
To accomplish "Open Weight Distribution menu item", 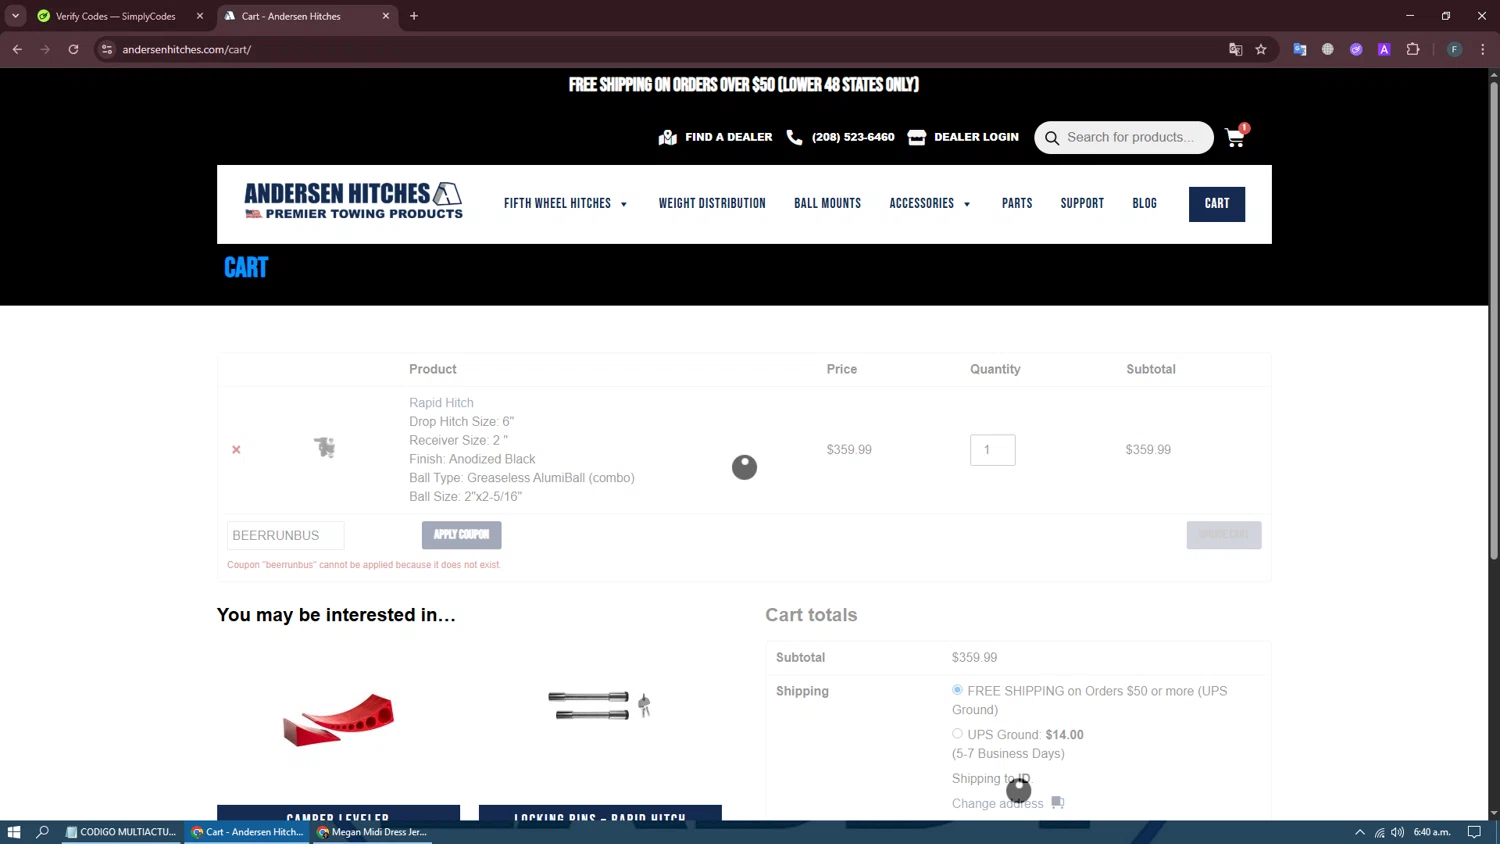I will point(712,204).
